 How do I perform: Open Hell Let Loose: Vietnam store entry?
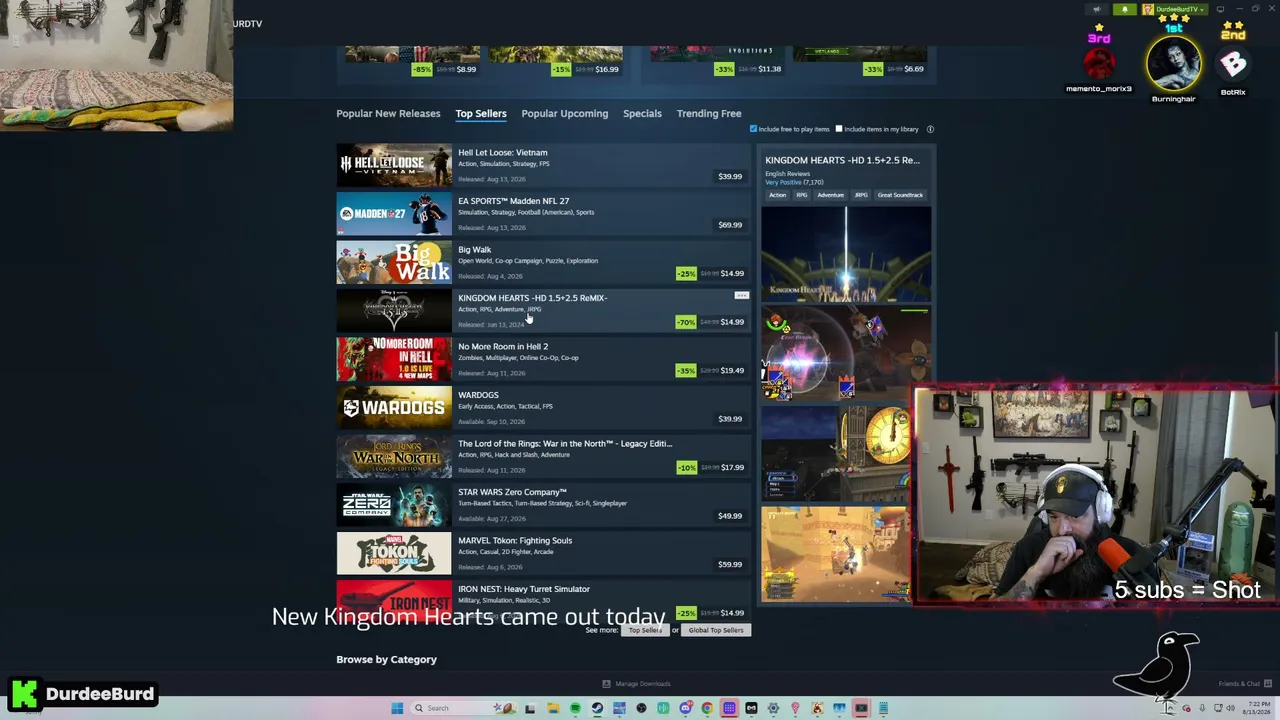[x=543, y=164]
